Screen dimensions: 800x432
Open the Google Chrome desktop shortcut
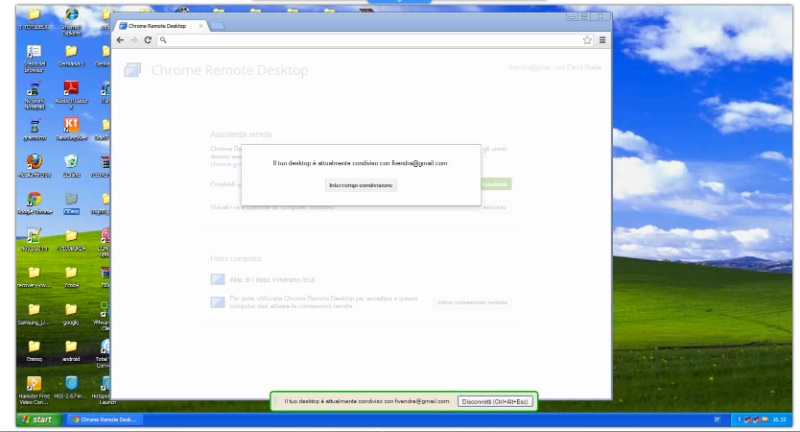34,200
